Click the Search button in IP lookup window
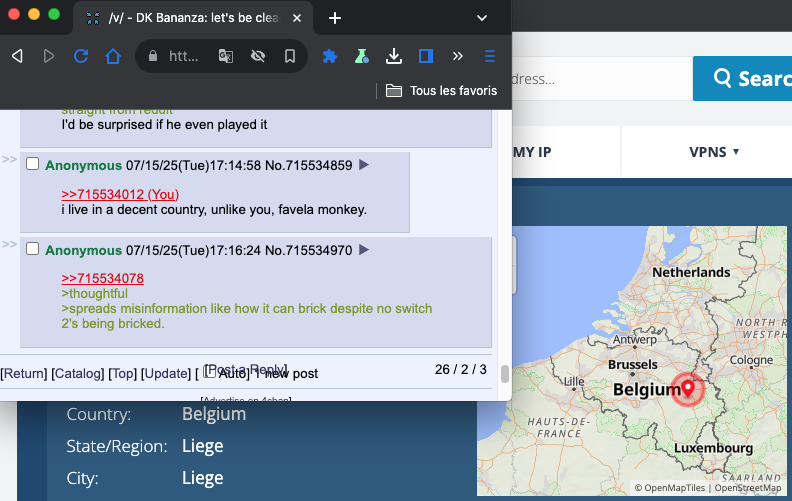Viewport: 792px width, 501px height. 742,79
